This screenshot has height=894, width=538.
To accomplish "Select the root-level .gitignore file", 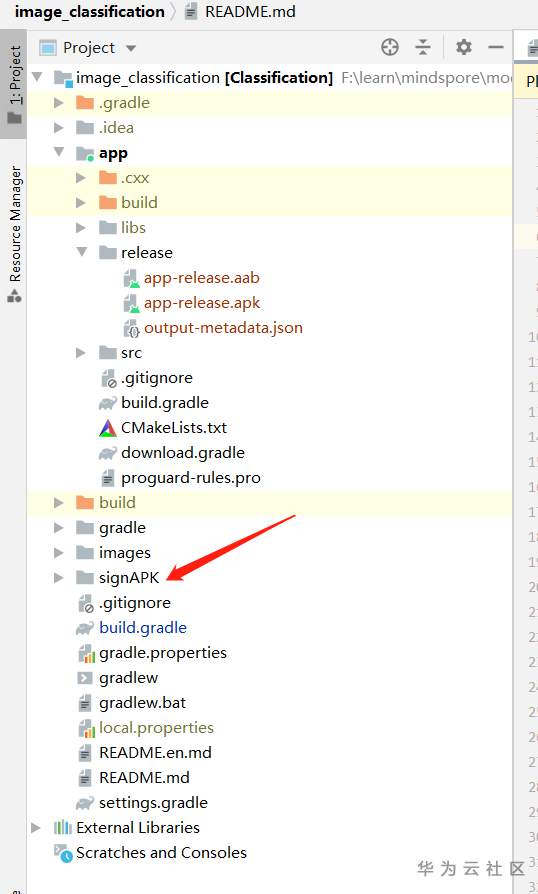I will click(x=134, y=603).
